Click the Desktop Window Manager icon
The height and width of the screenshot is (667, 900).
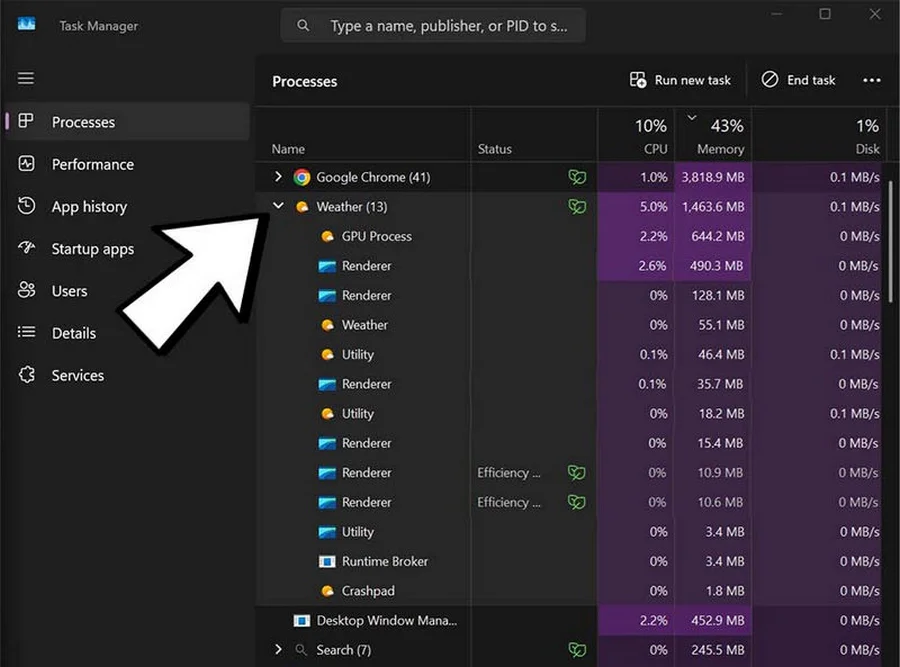(301, 621)
